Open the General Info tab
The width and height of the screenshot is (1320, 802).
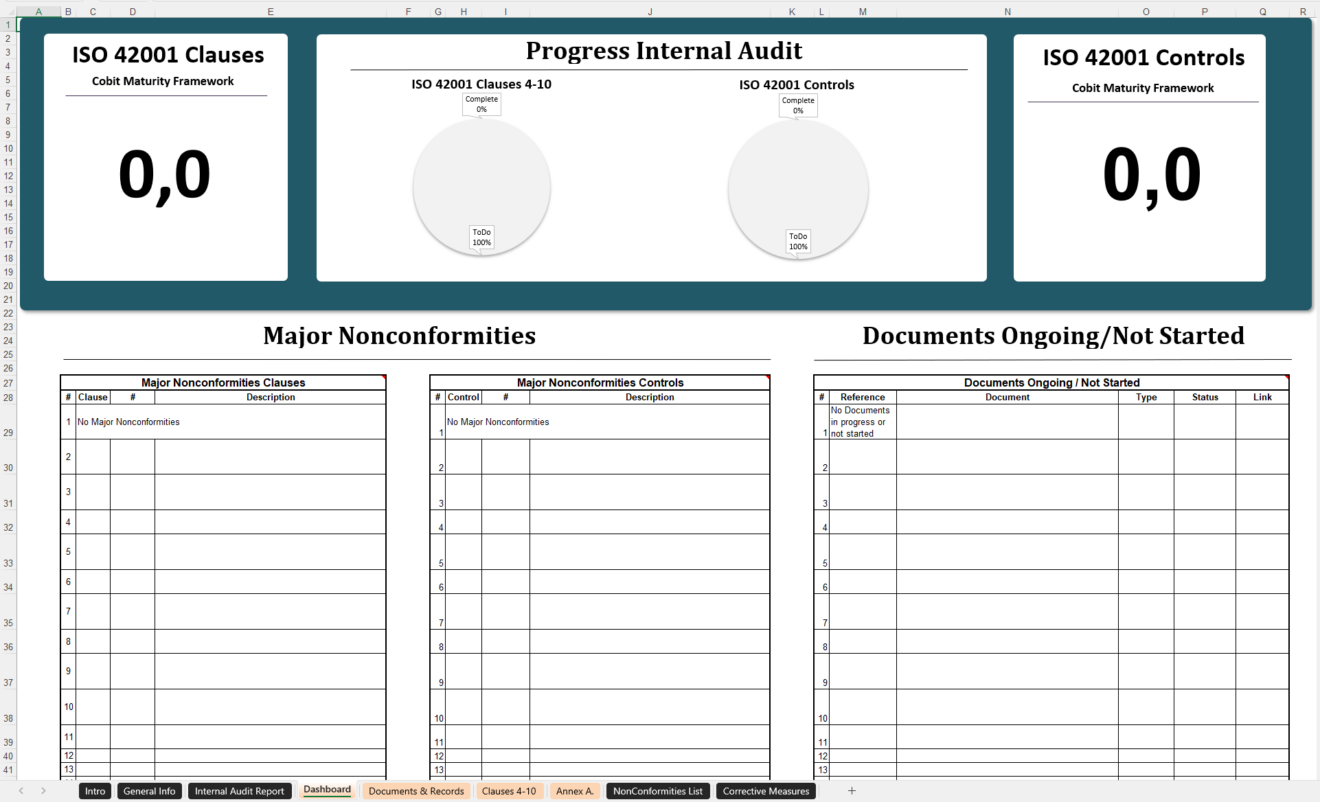(x=148, y=790)
